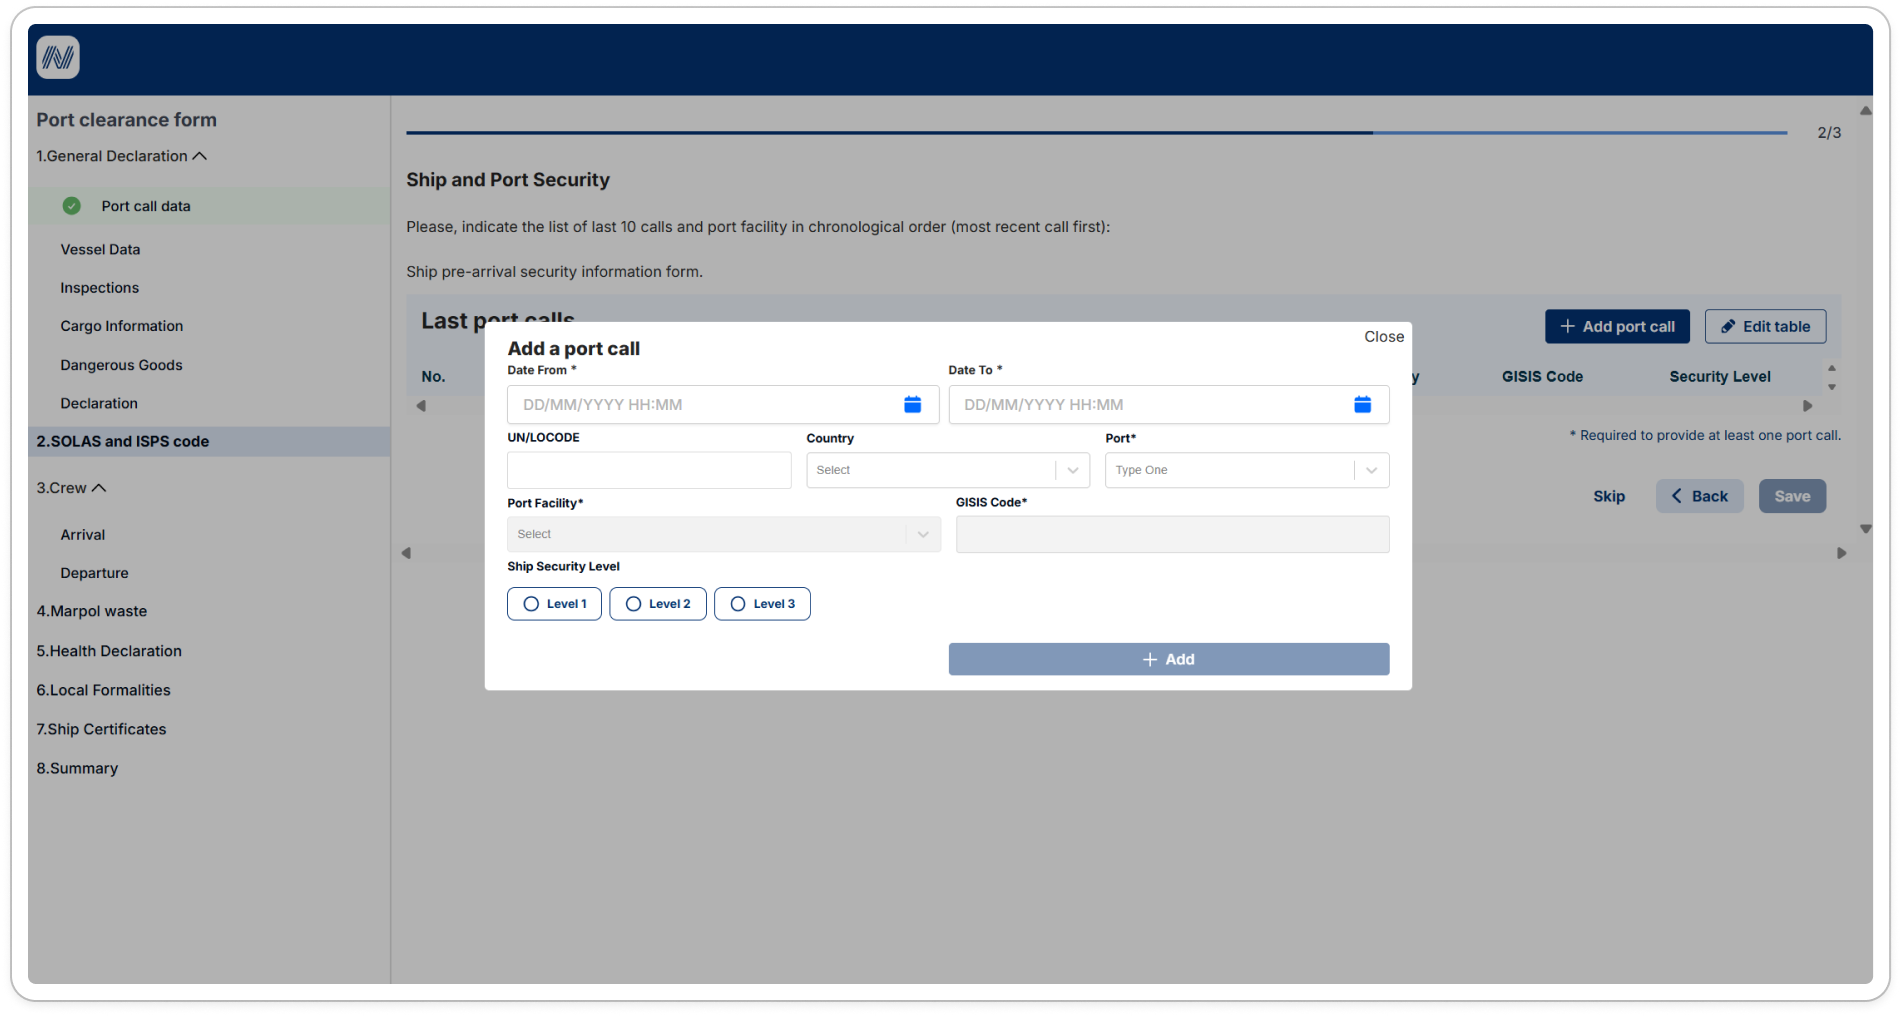Viewport: 1902px width, 1016px height.
Task: Open the Port Facility select dropdown
Action: click(x=724, y=534)
